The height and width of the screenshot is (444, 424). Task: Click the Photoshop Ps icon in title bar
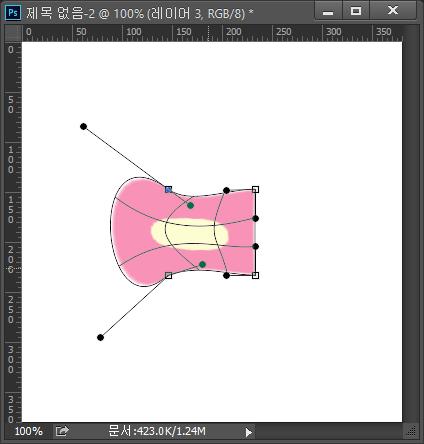tap(13, 13)
